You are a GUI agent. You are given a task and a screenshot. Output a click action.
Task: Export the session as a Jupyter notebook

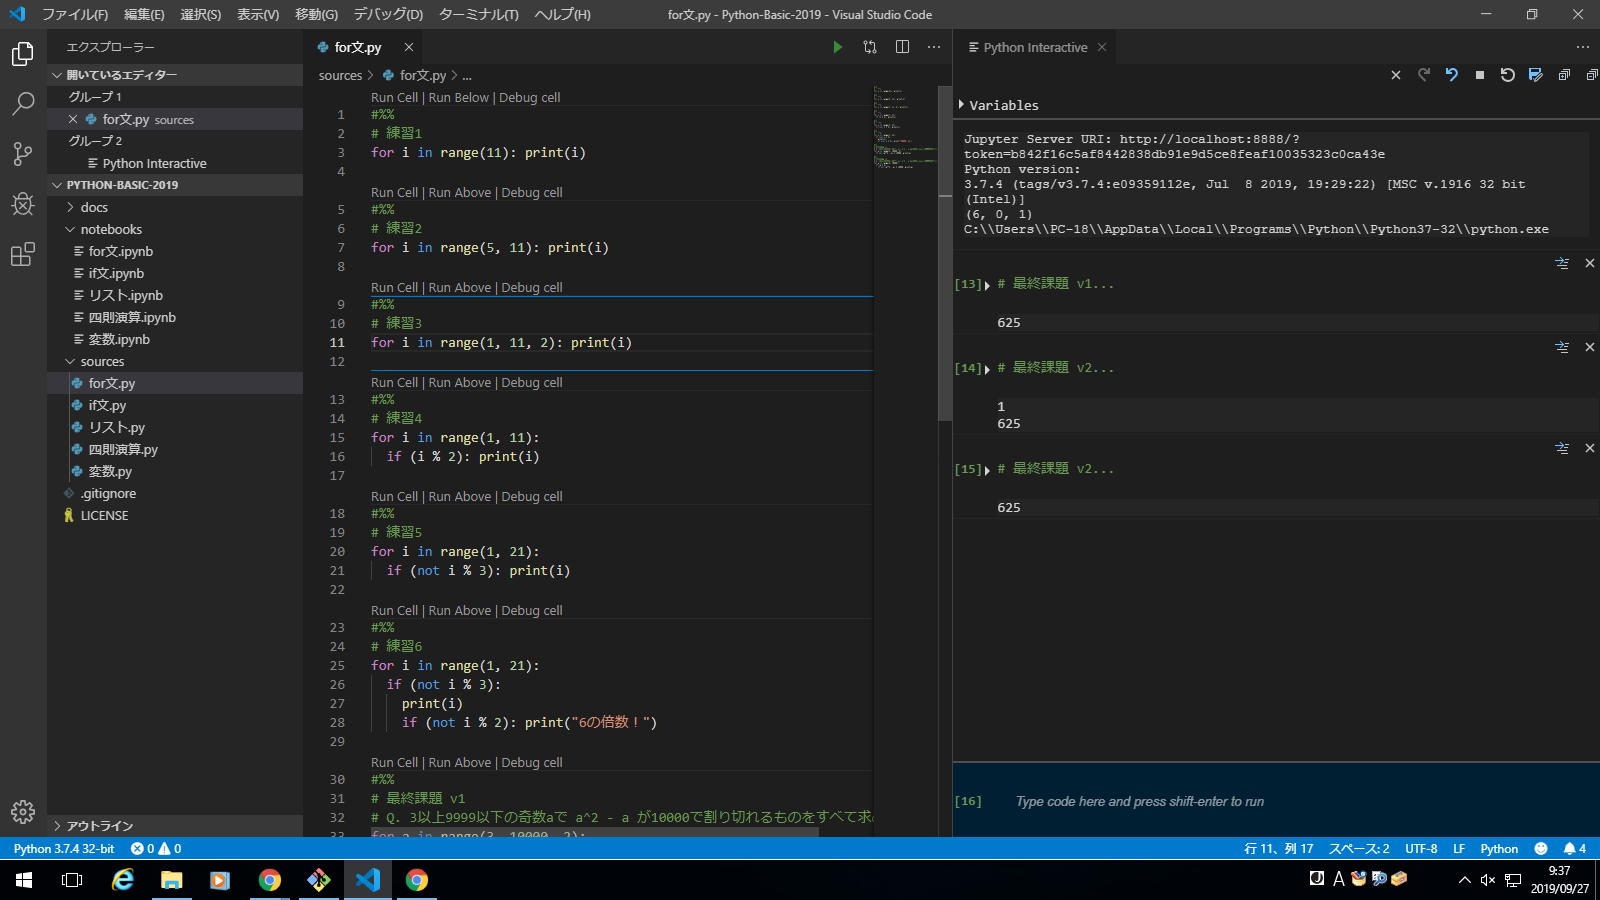point(1535,75)
